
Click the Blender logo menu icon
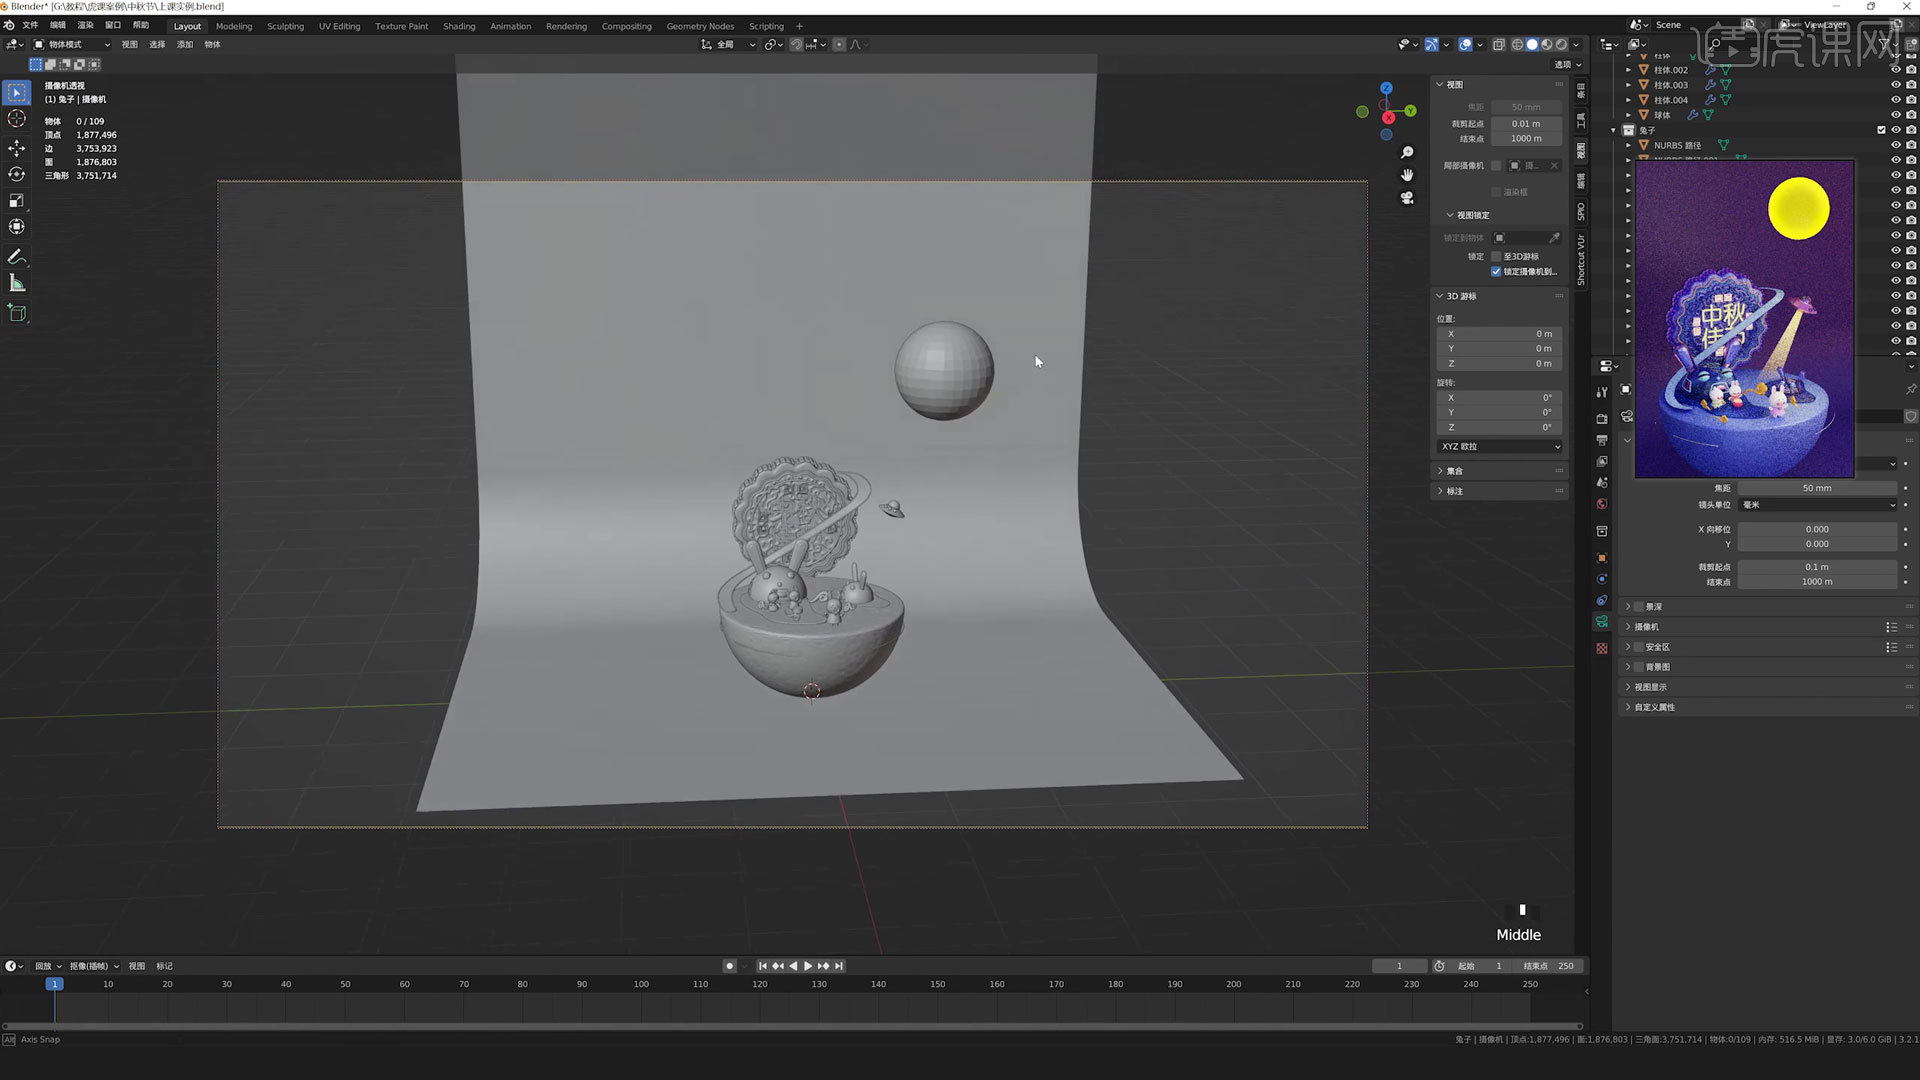point(9,25)
